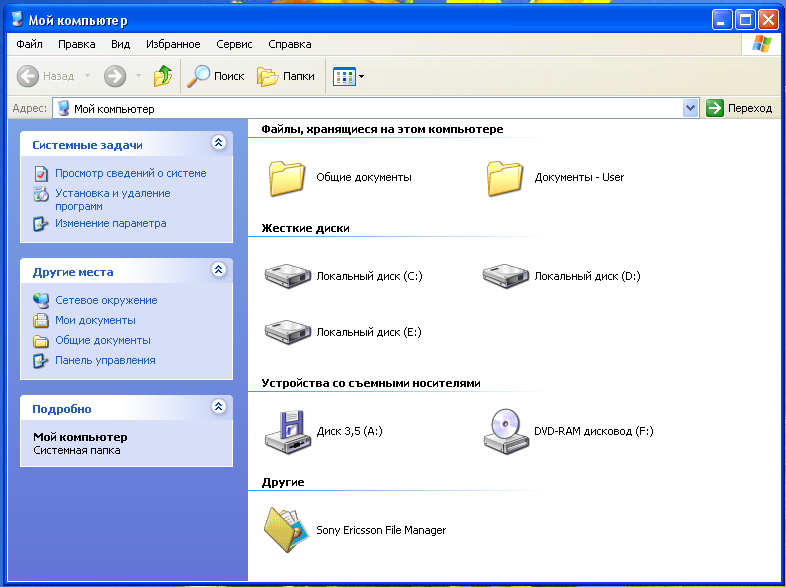Click My Documents icon in sidebar

tap(41, 320)
